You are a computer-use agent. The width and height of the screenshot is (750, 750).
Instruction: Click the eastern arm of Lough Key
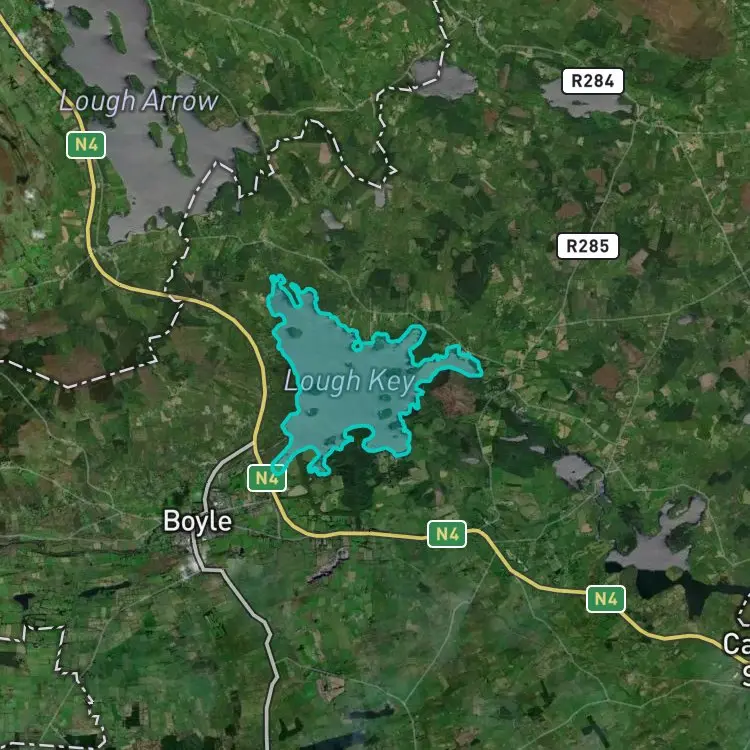click(450, 364)
